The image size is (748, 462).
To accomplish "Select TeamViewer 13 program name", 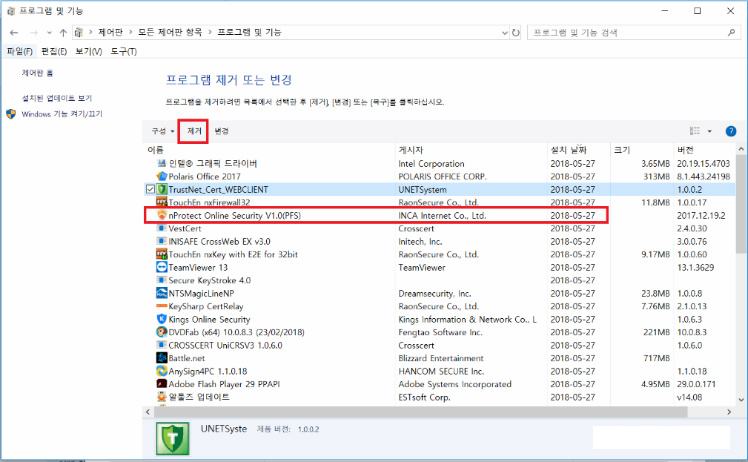I will 198,267.
